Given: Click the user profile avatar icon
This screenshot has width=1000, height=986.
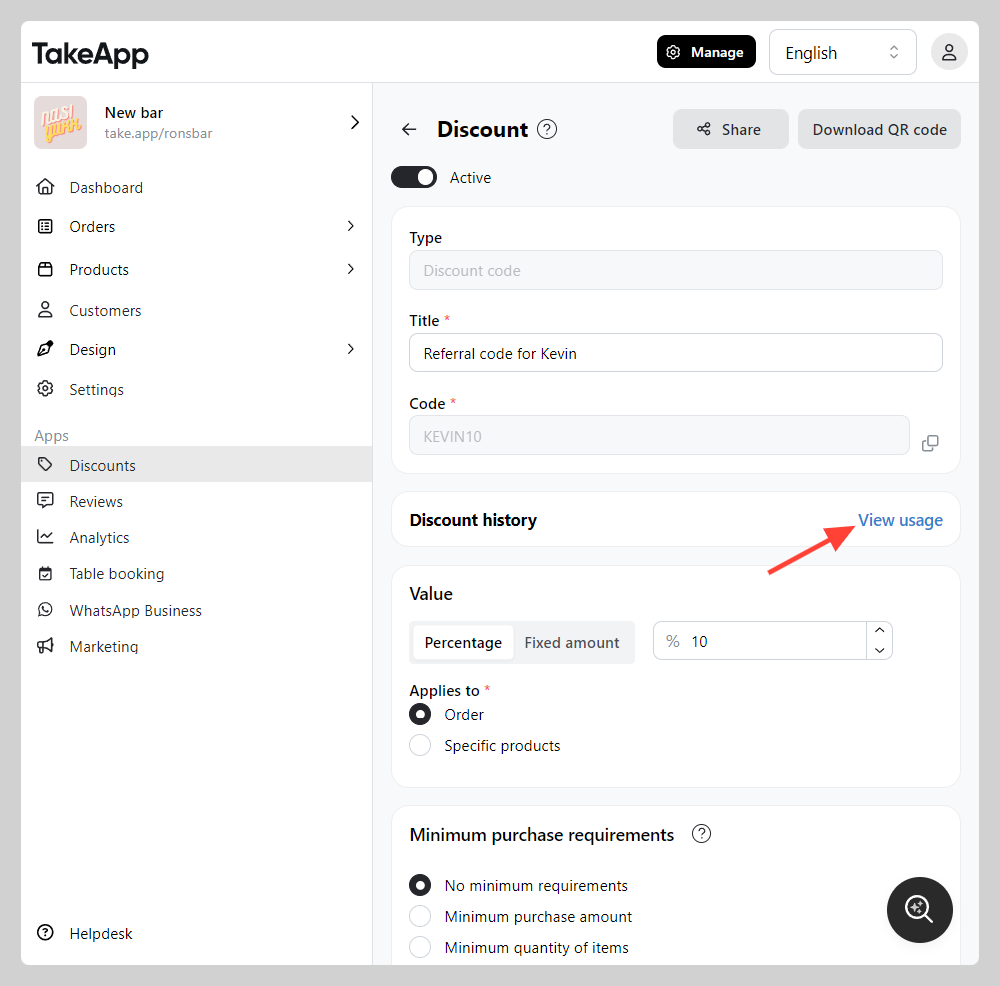Looking at the screenshot, I should (949, 52).
